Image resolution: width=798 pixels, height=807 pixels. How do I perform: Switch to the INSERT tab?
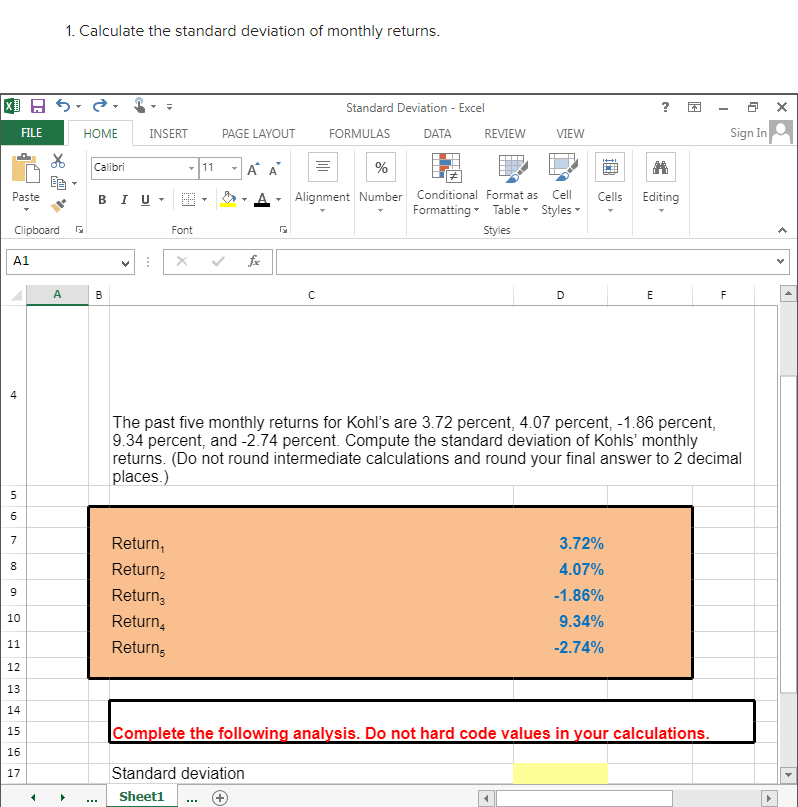(x=168, y=134)
